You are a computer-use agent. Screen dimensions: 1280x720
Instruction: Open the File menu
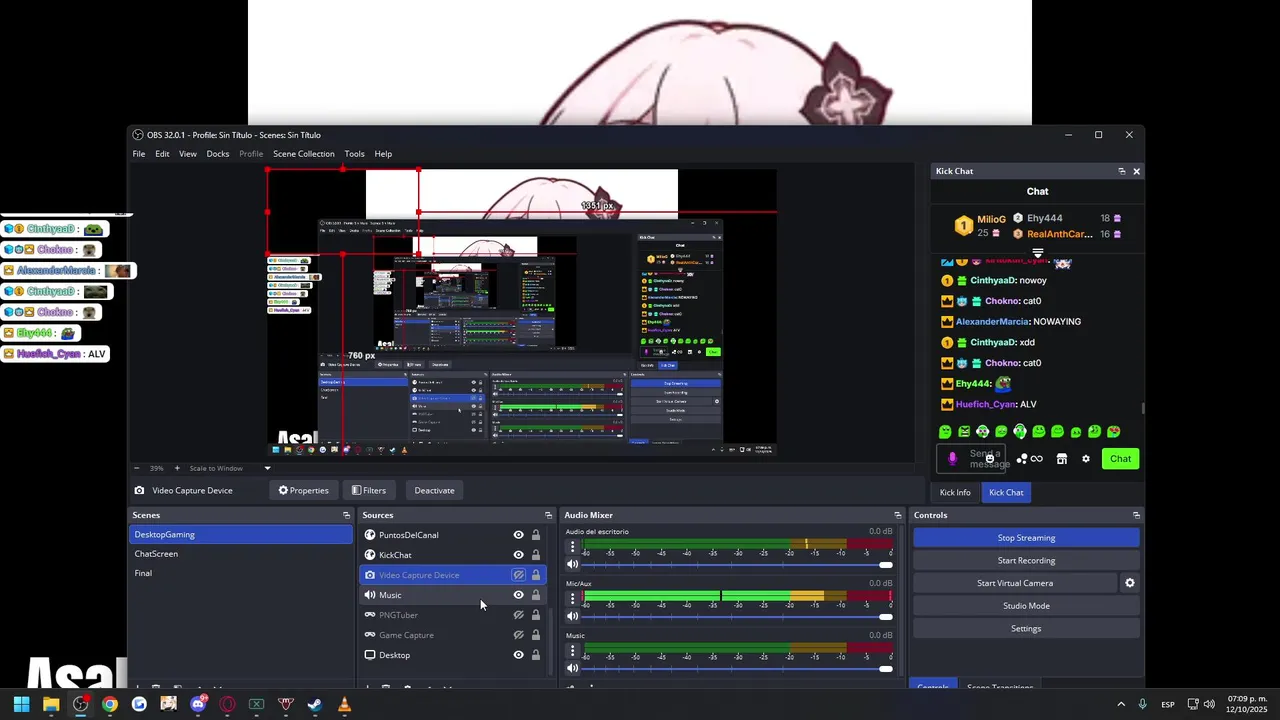tap(139, 154)
